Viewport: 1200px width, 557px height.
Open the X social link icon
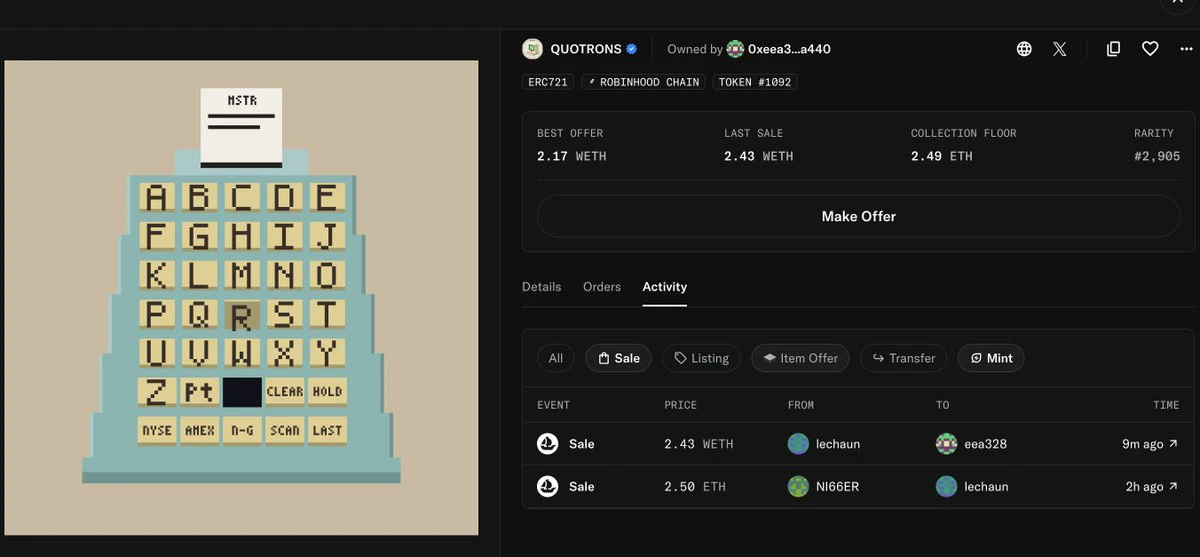click(1060, 48)
